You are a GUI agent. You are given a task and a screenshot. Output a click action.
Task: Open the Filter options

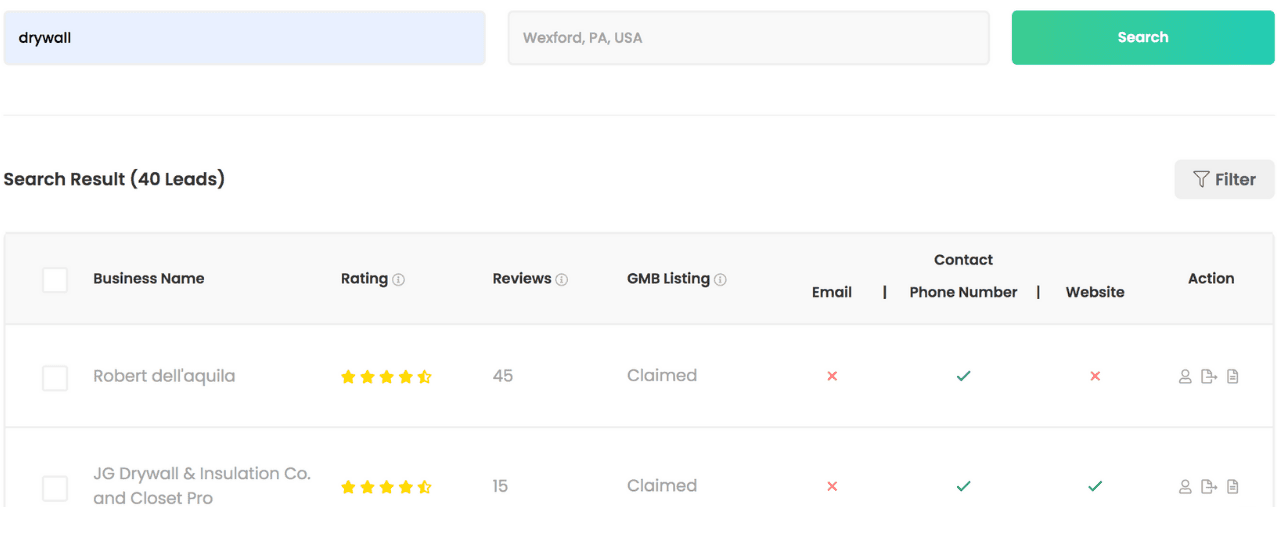click(x=1224, y=179)
